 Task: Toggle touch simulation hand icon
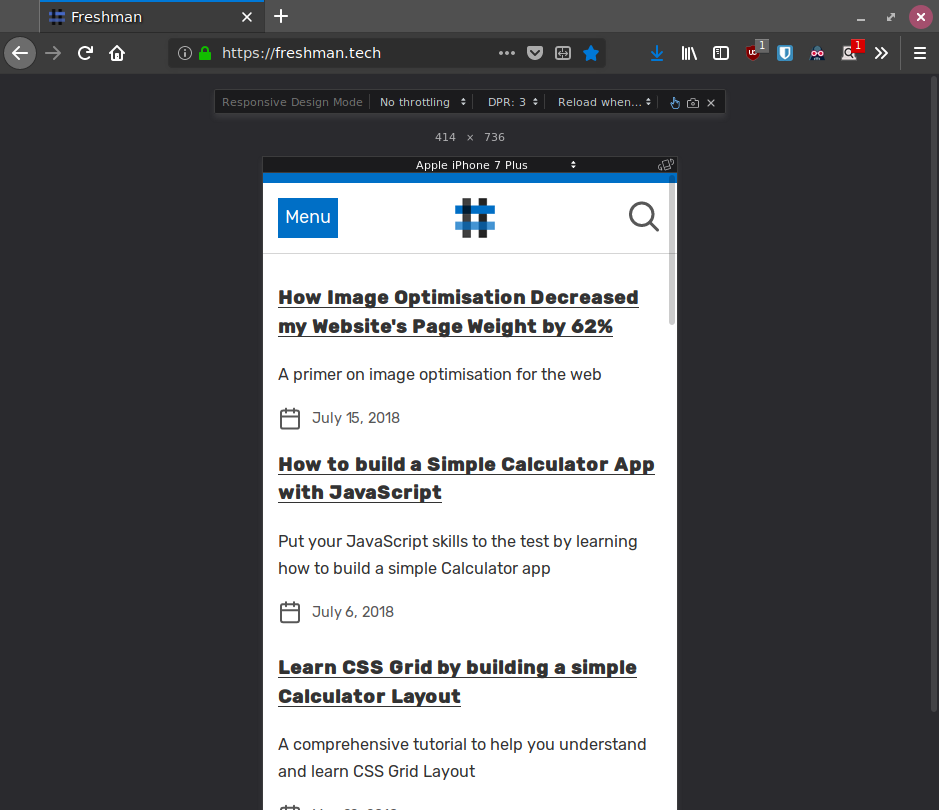675,103
